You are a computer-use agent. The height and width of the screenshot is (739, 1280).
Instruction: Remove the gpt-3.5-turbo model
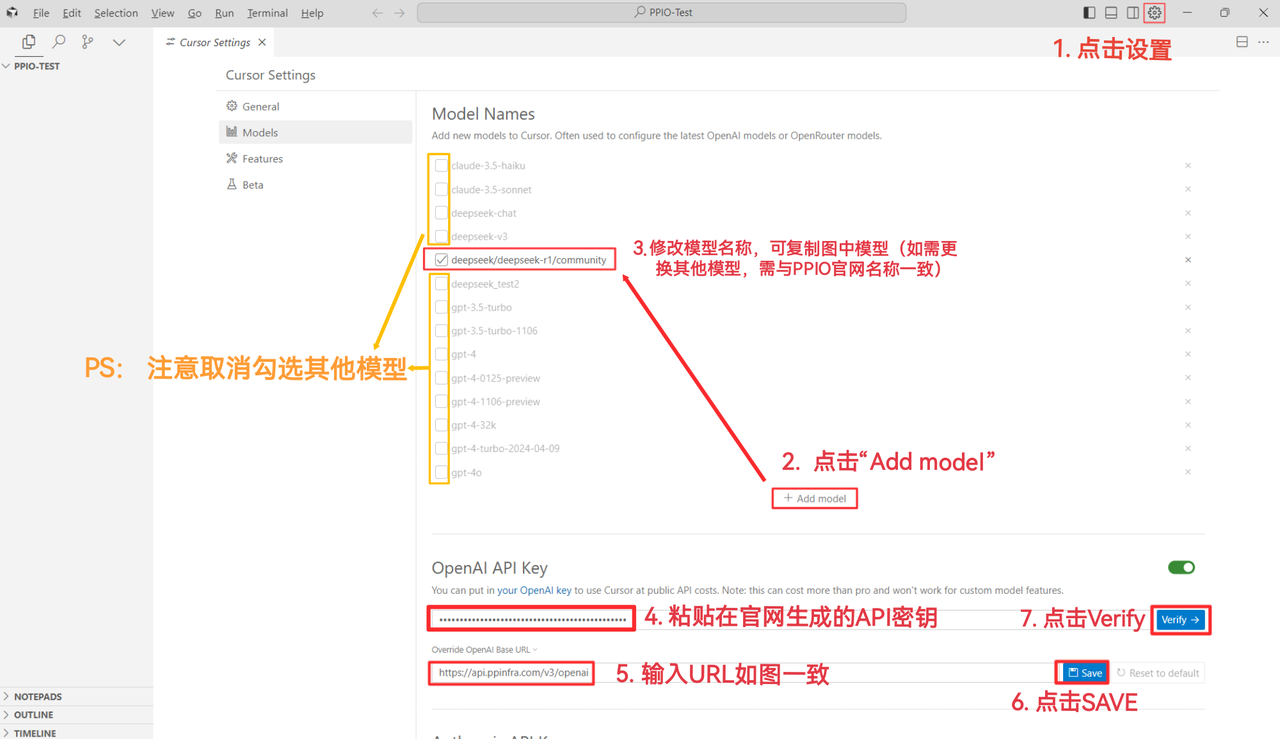(x=1188, y=307)
